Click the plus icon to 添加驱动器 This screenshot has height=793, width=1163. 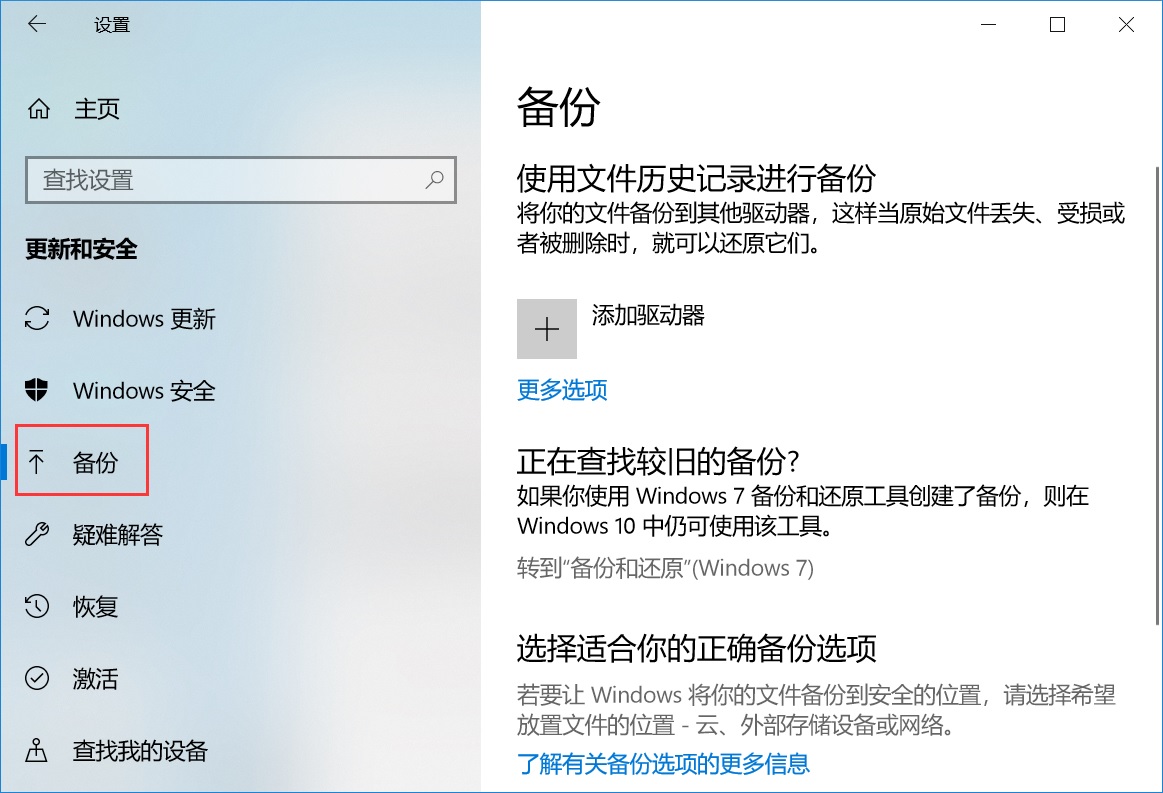pos(546,329)
